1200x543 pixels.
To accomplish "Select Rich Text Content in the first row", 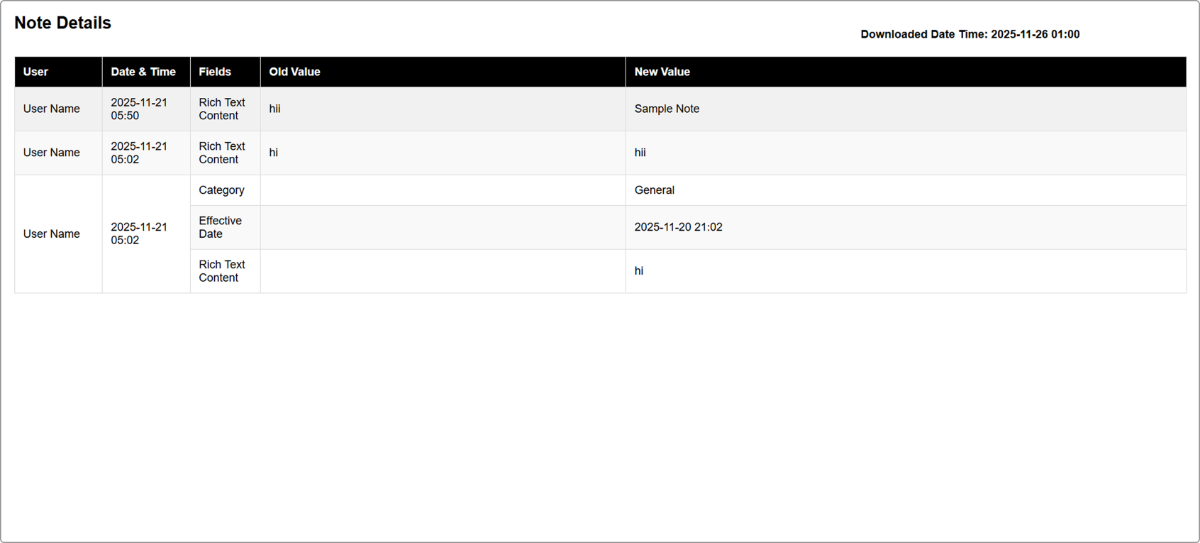I will point(222,109).
